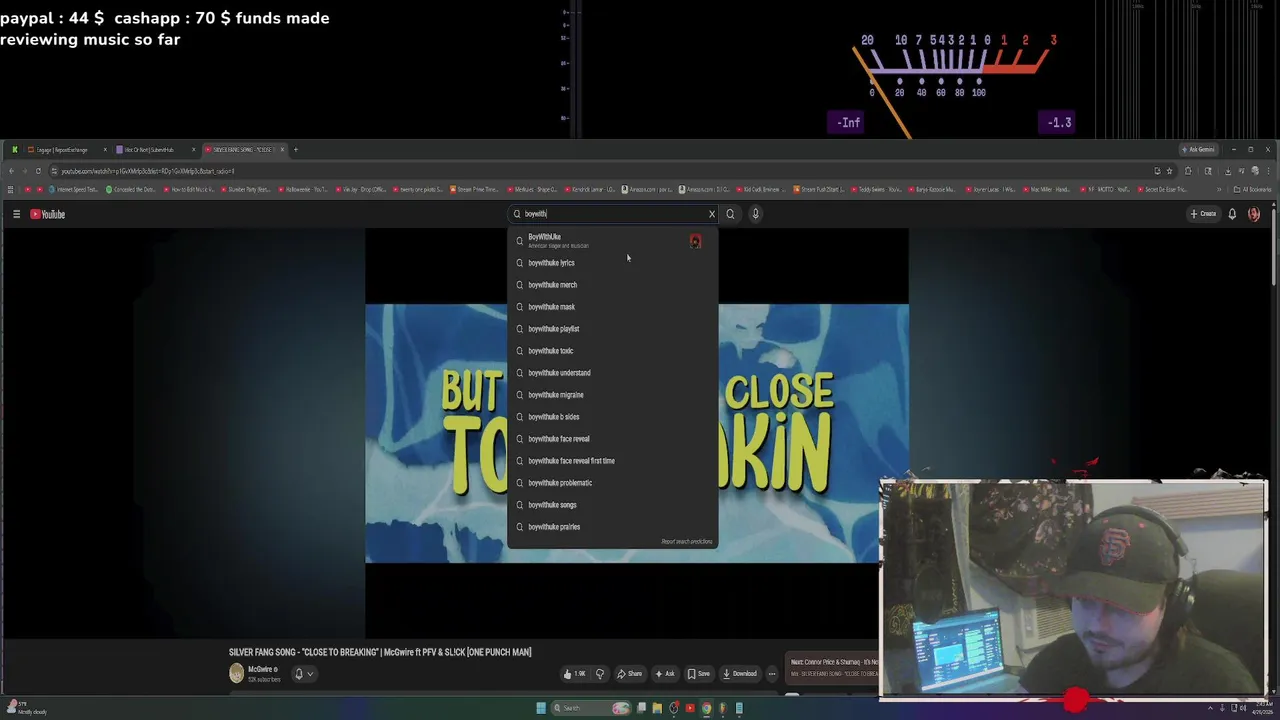Click Report search predictions link

[x=687, y=542]
